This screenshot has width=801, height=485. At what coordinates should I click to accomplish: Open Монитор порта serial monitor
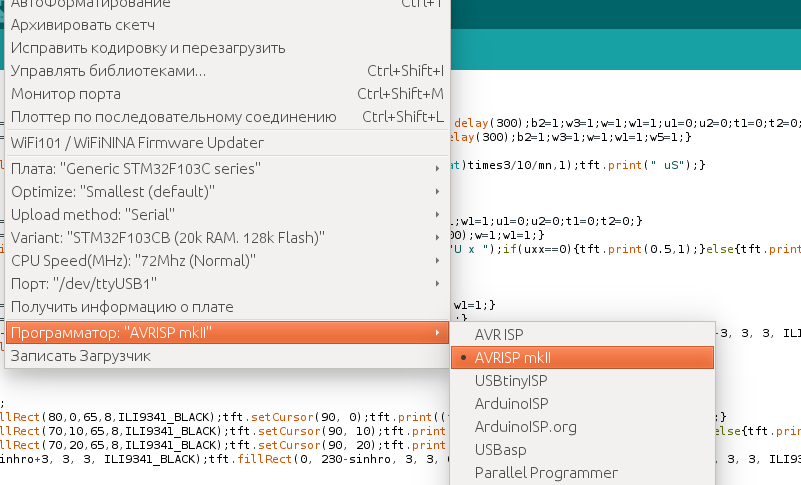pyautogui.click(x=66, y=94)
